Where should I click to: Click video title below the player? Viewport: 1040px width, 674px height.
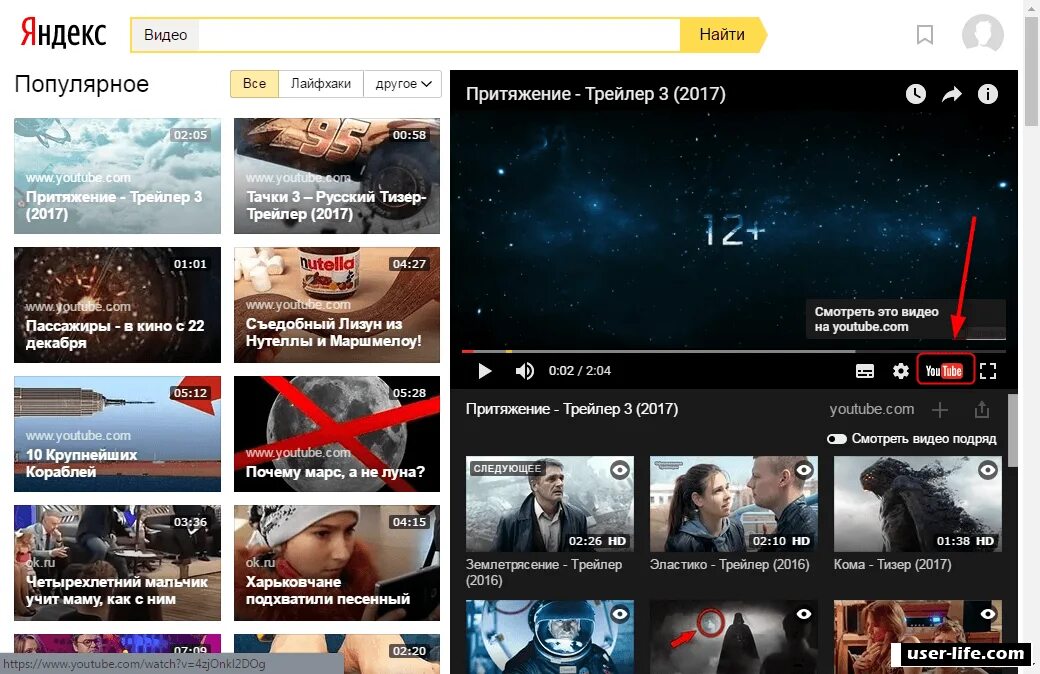coord(572,409)
